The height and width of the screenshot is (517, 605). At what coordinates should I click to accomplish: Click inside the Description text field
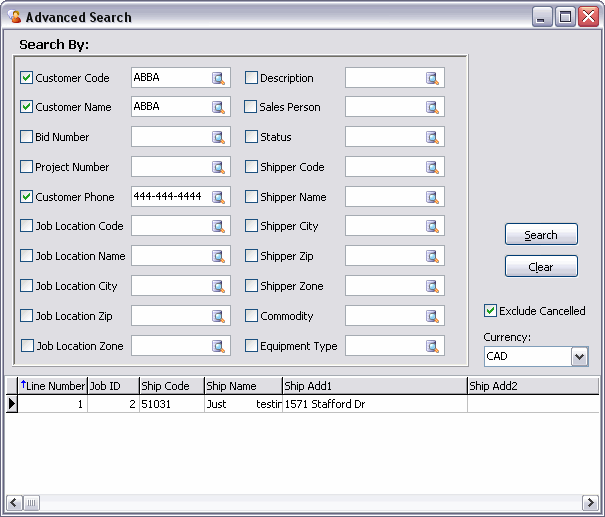[384, 78]
